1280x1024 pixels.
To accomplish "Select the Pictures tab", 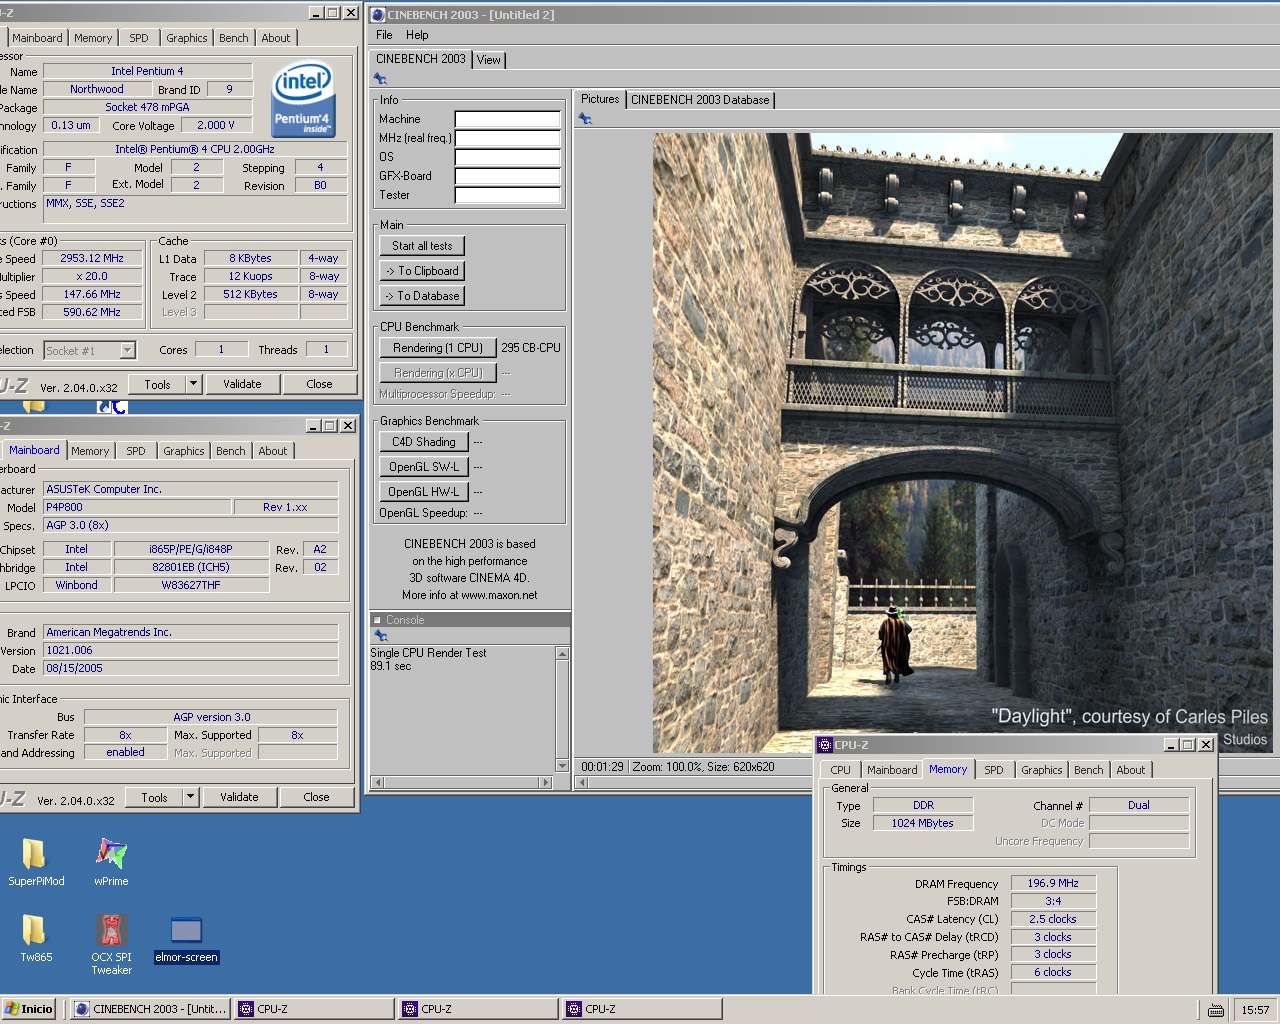I will pyautogui.click(x=600, y=99).
